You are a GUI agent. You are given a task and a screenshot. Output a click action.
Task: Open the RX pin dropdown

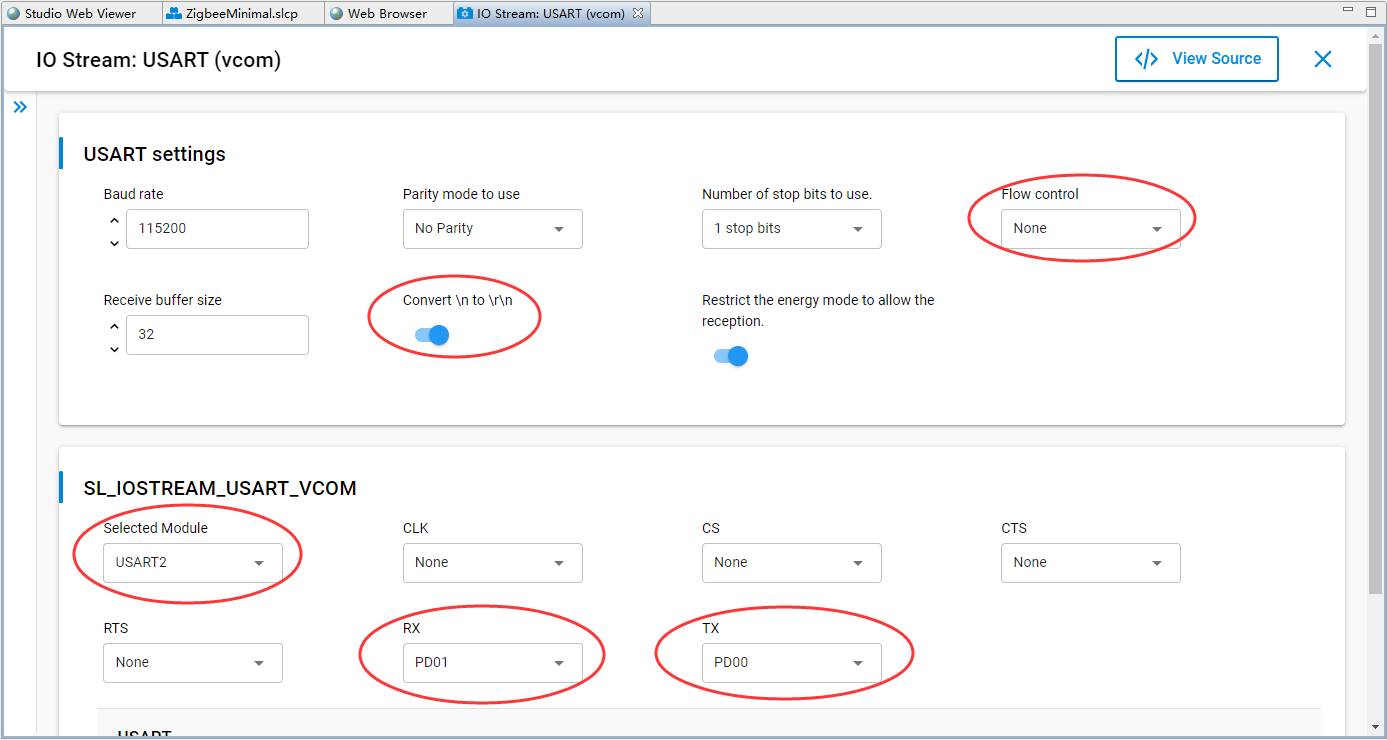coord(493,663)
